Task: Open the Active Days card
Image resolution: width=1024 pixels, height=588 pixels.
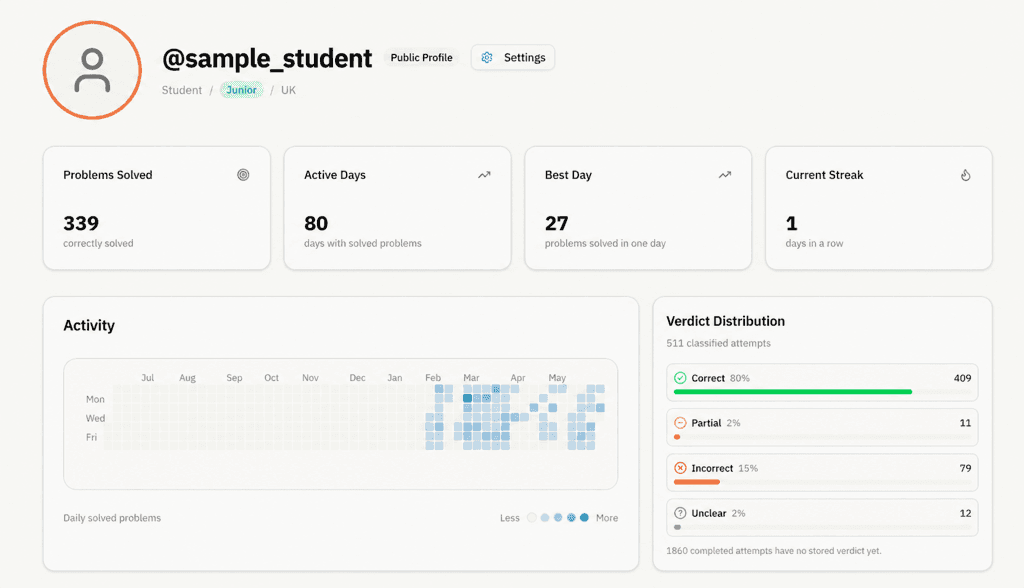Action: [x=398, y=208]
